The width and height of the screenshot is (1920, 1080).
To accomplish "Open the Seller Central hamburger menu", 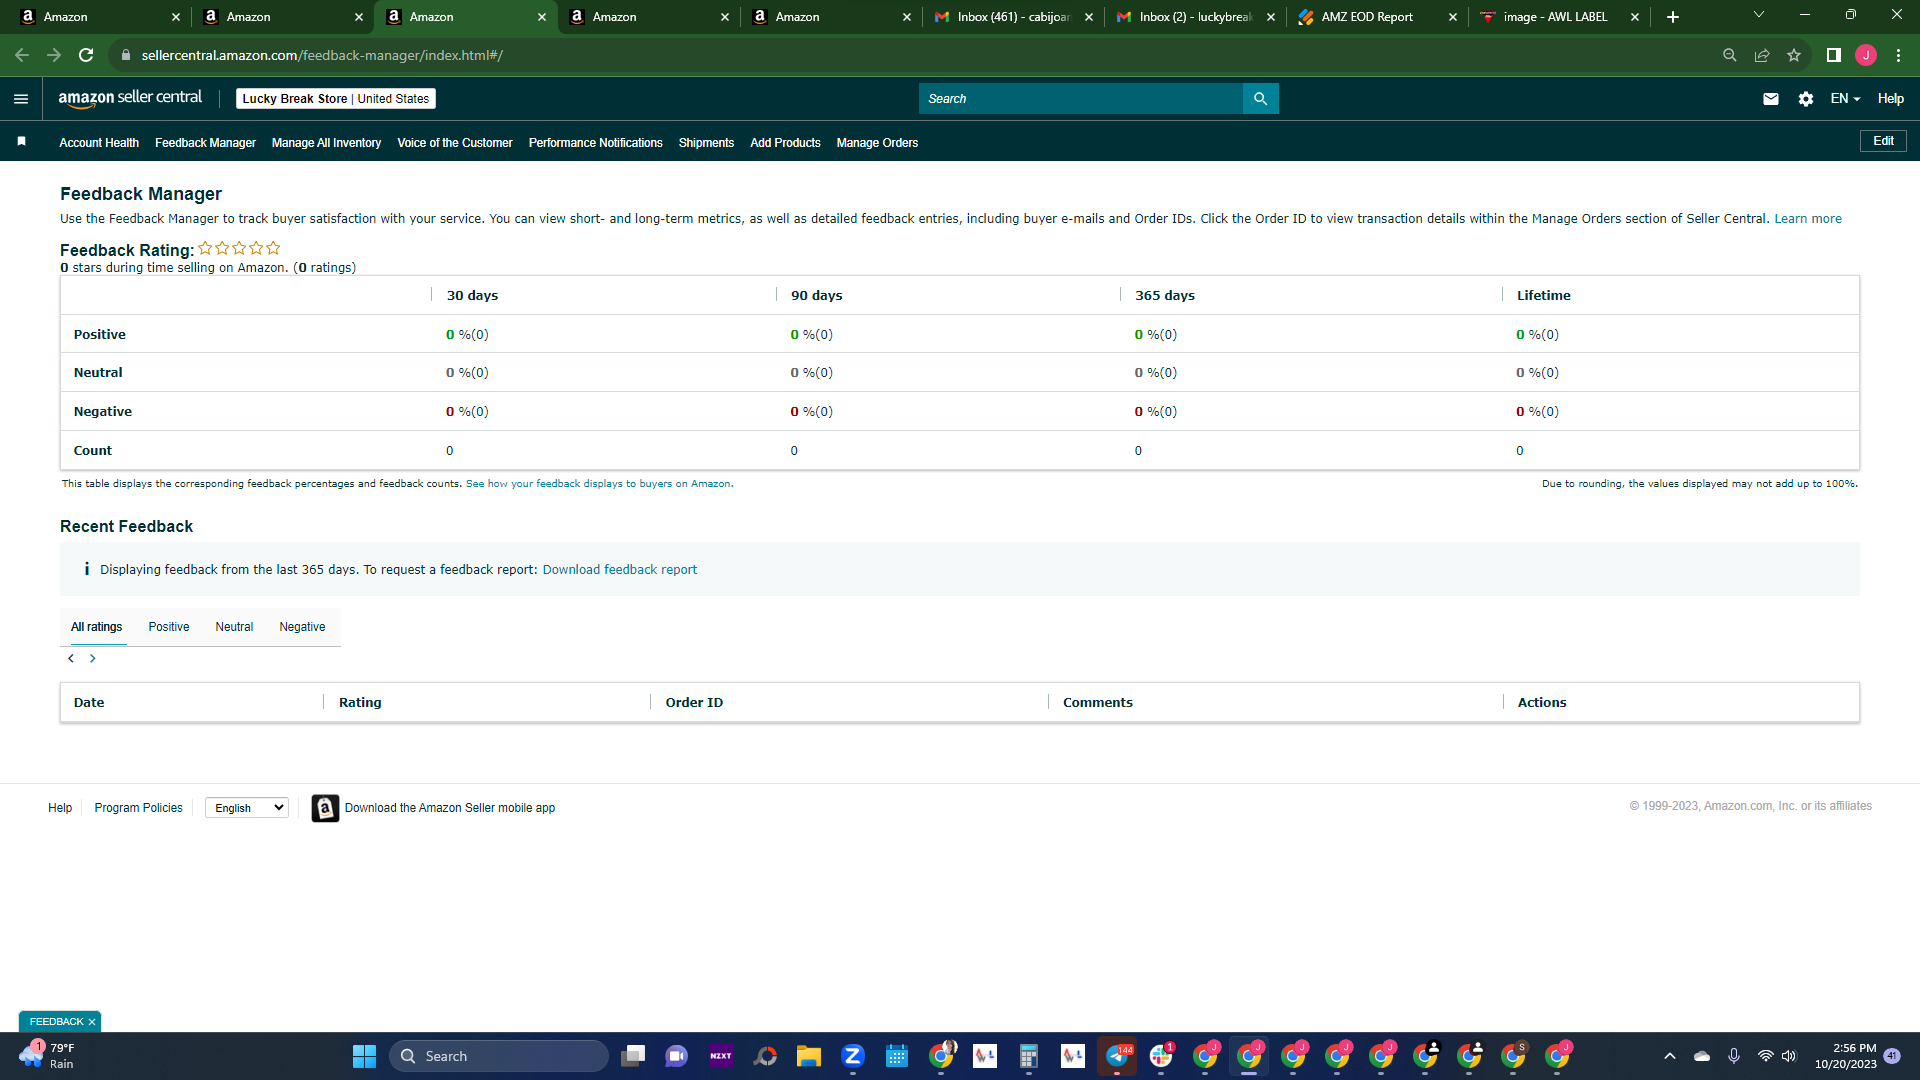I will pos(21,99).
